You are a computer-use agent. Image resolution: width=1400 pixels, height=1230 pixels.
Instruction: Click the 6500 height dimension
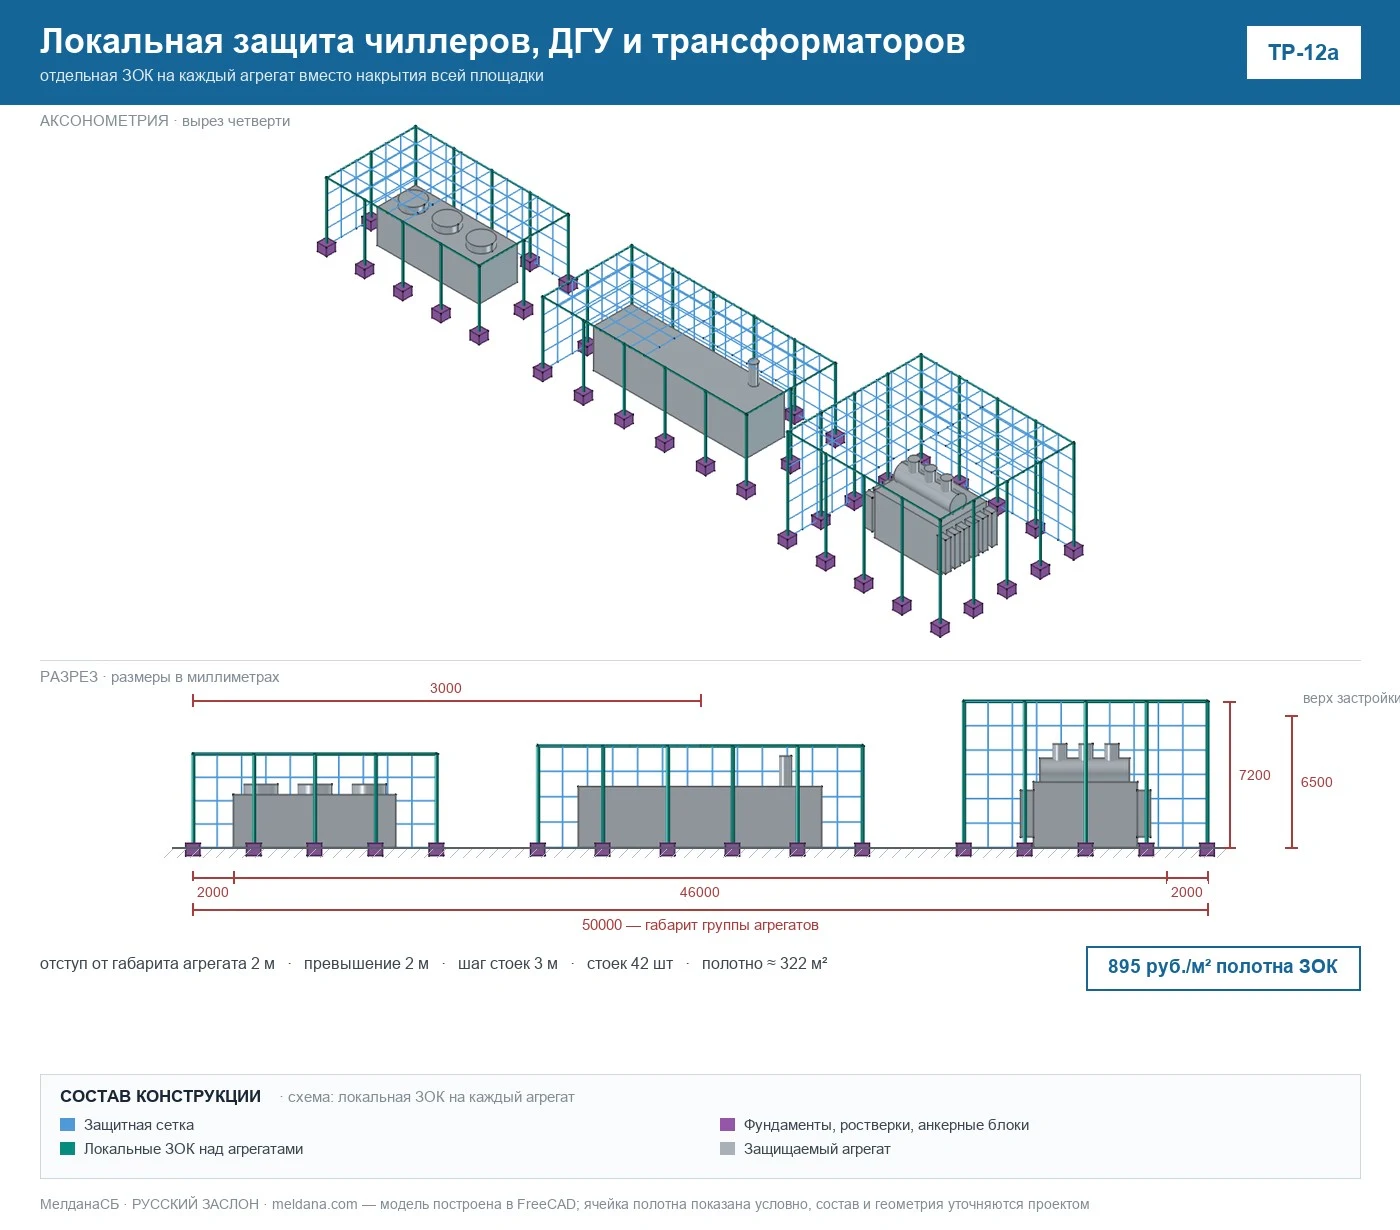[x=1316, y=782]
